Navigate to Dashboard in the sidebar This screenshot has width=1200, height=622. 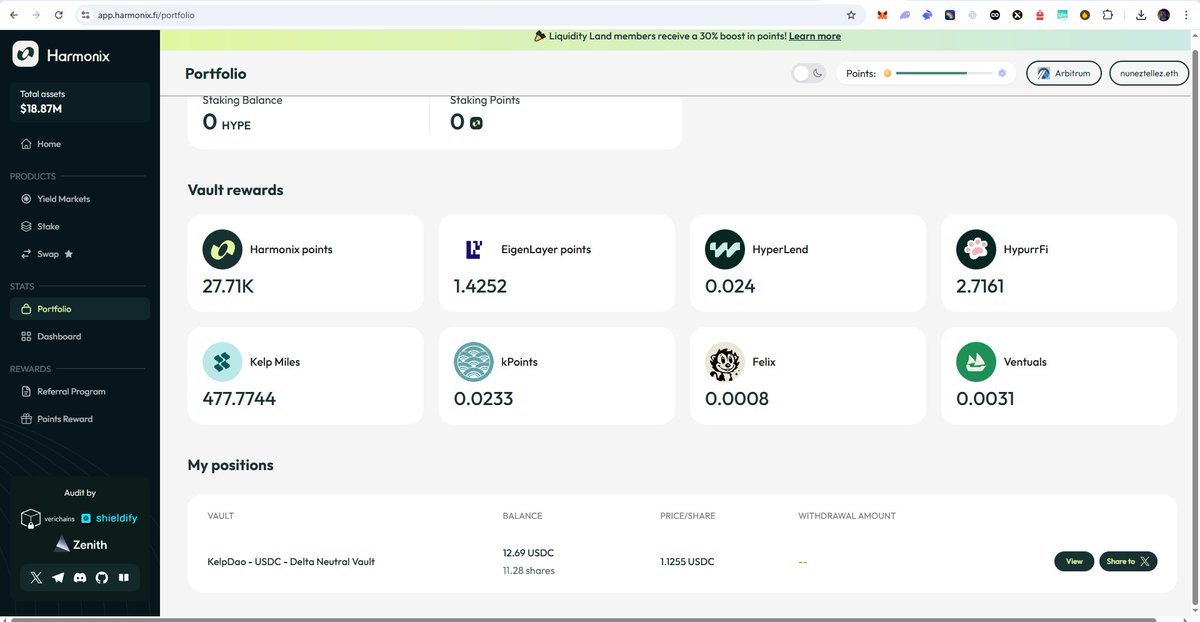[60, 336]
